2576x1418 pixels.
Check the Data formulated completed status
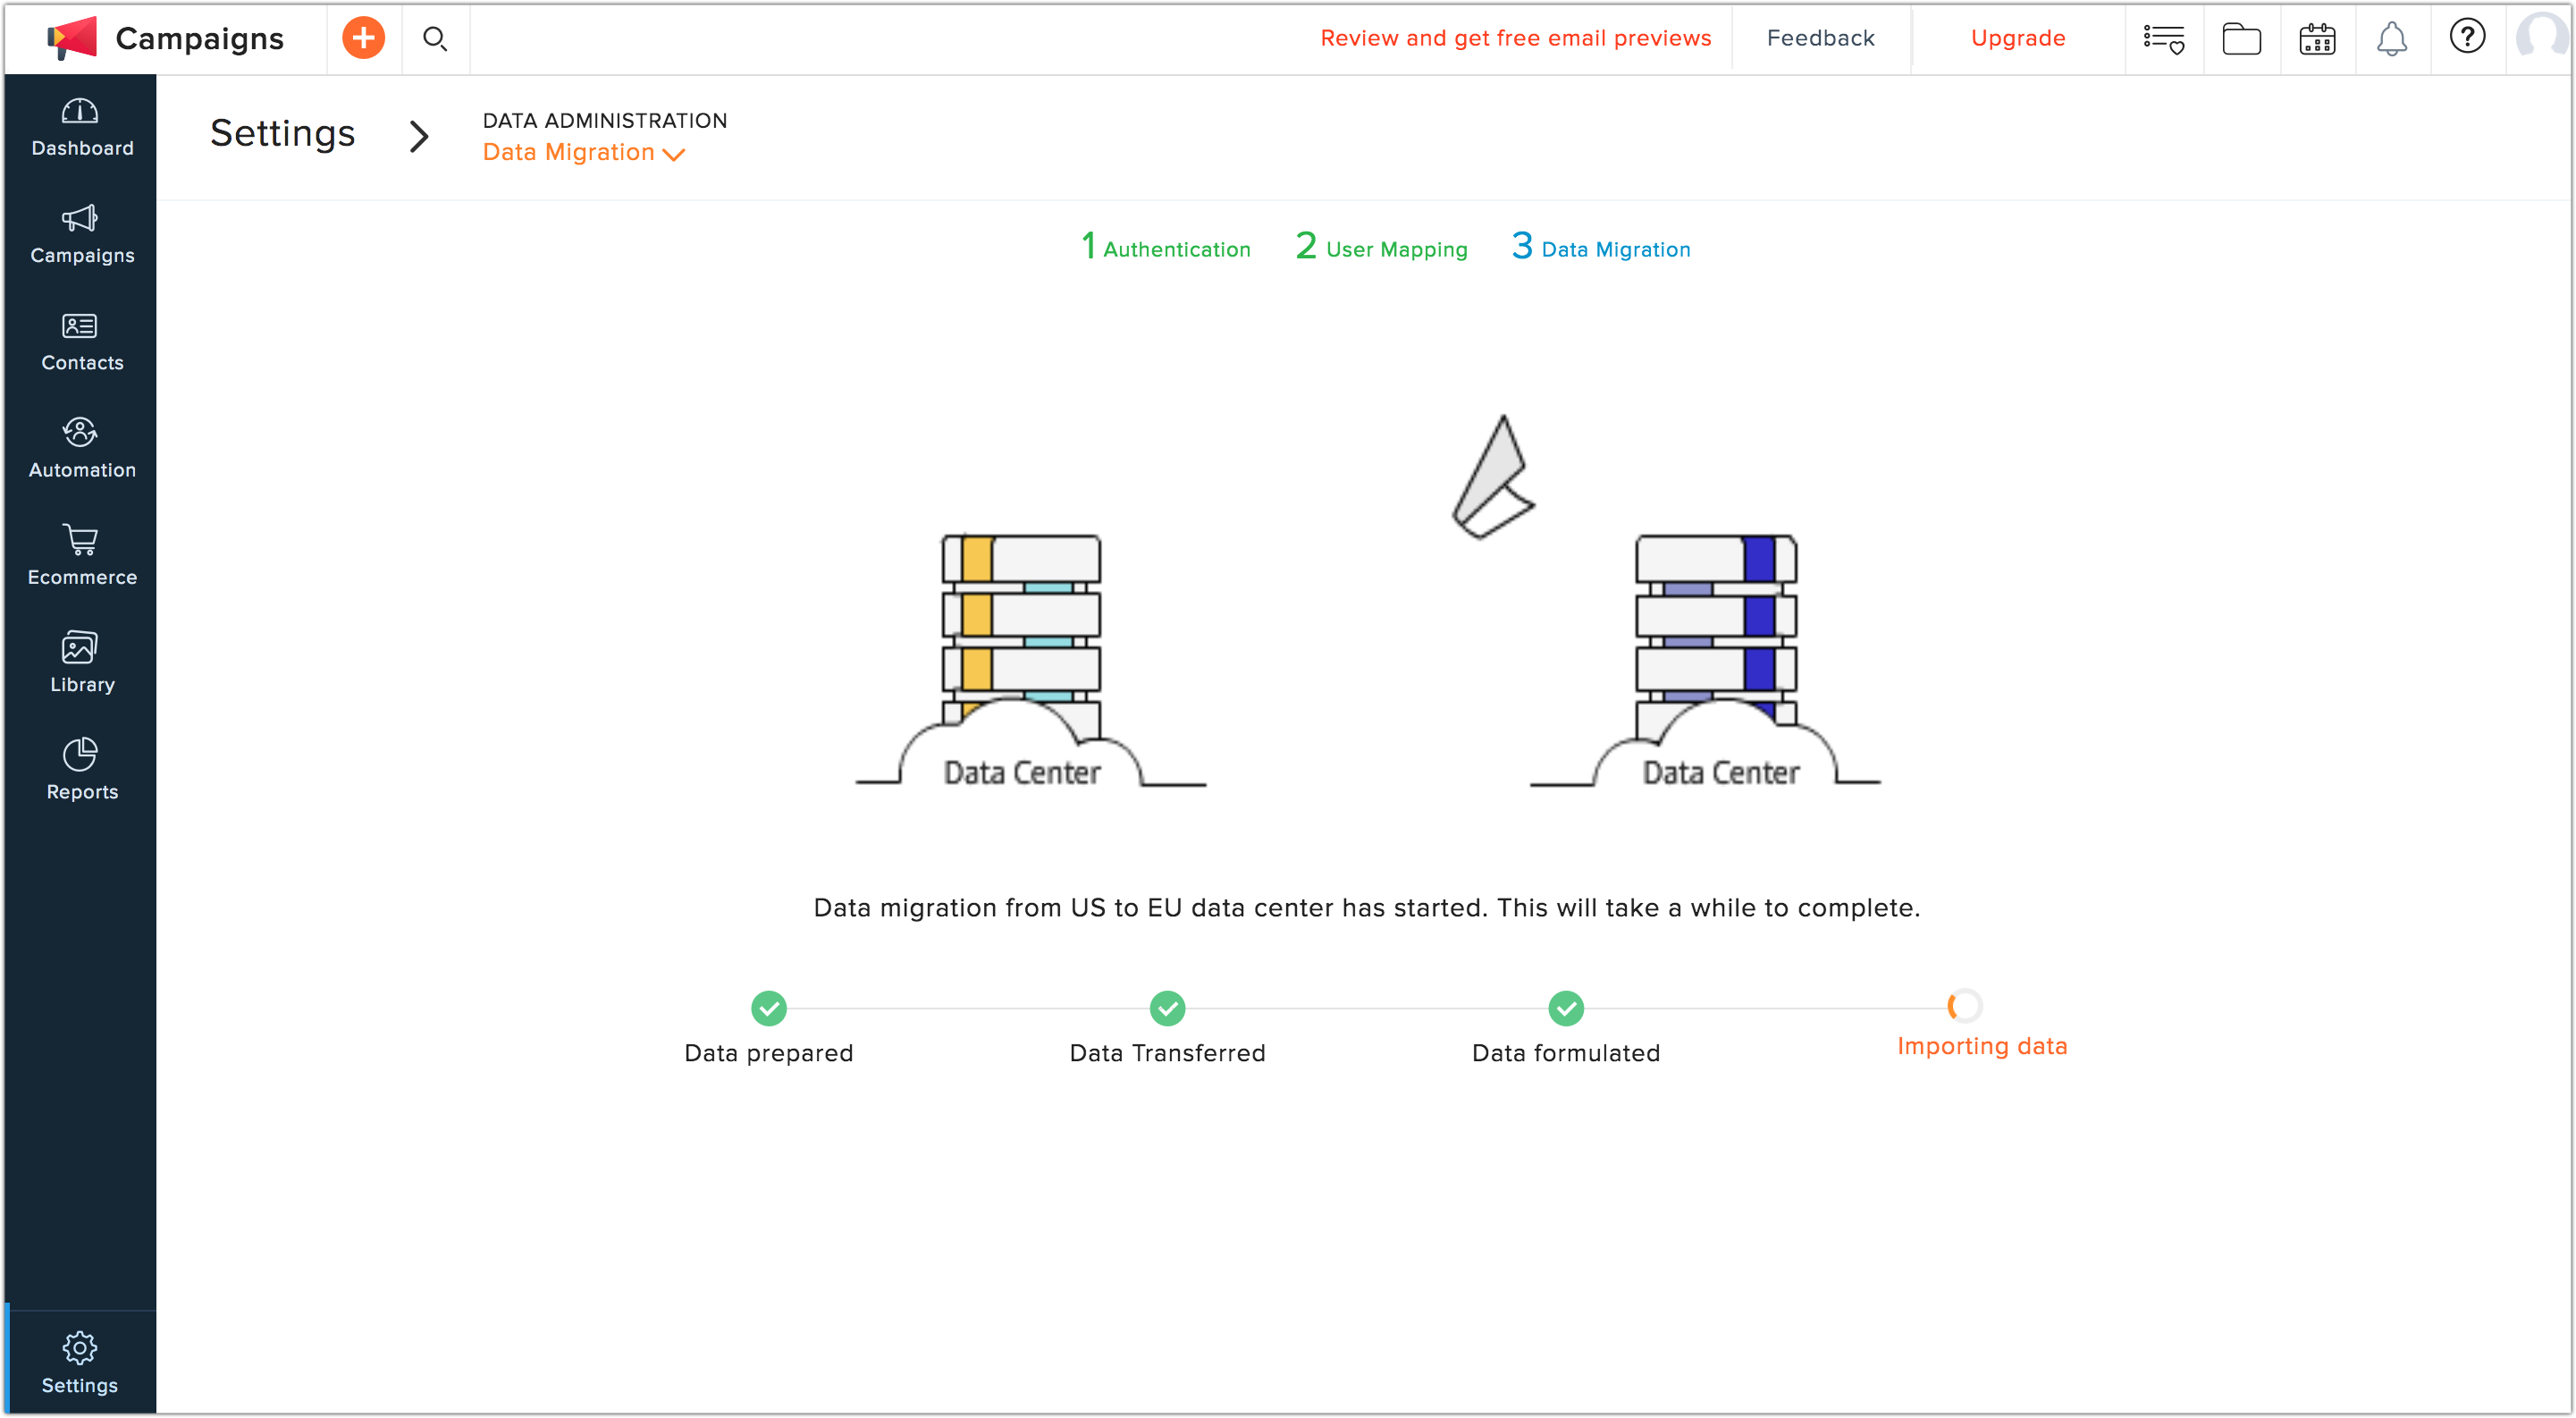pos(1565,1006)
